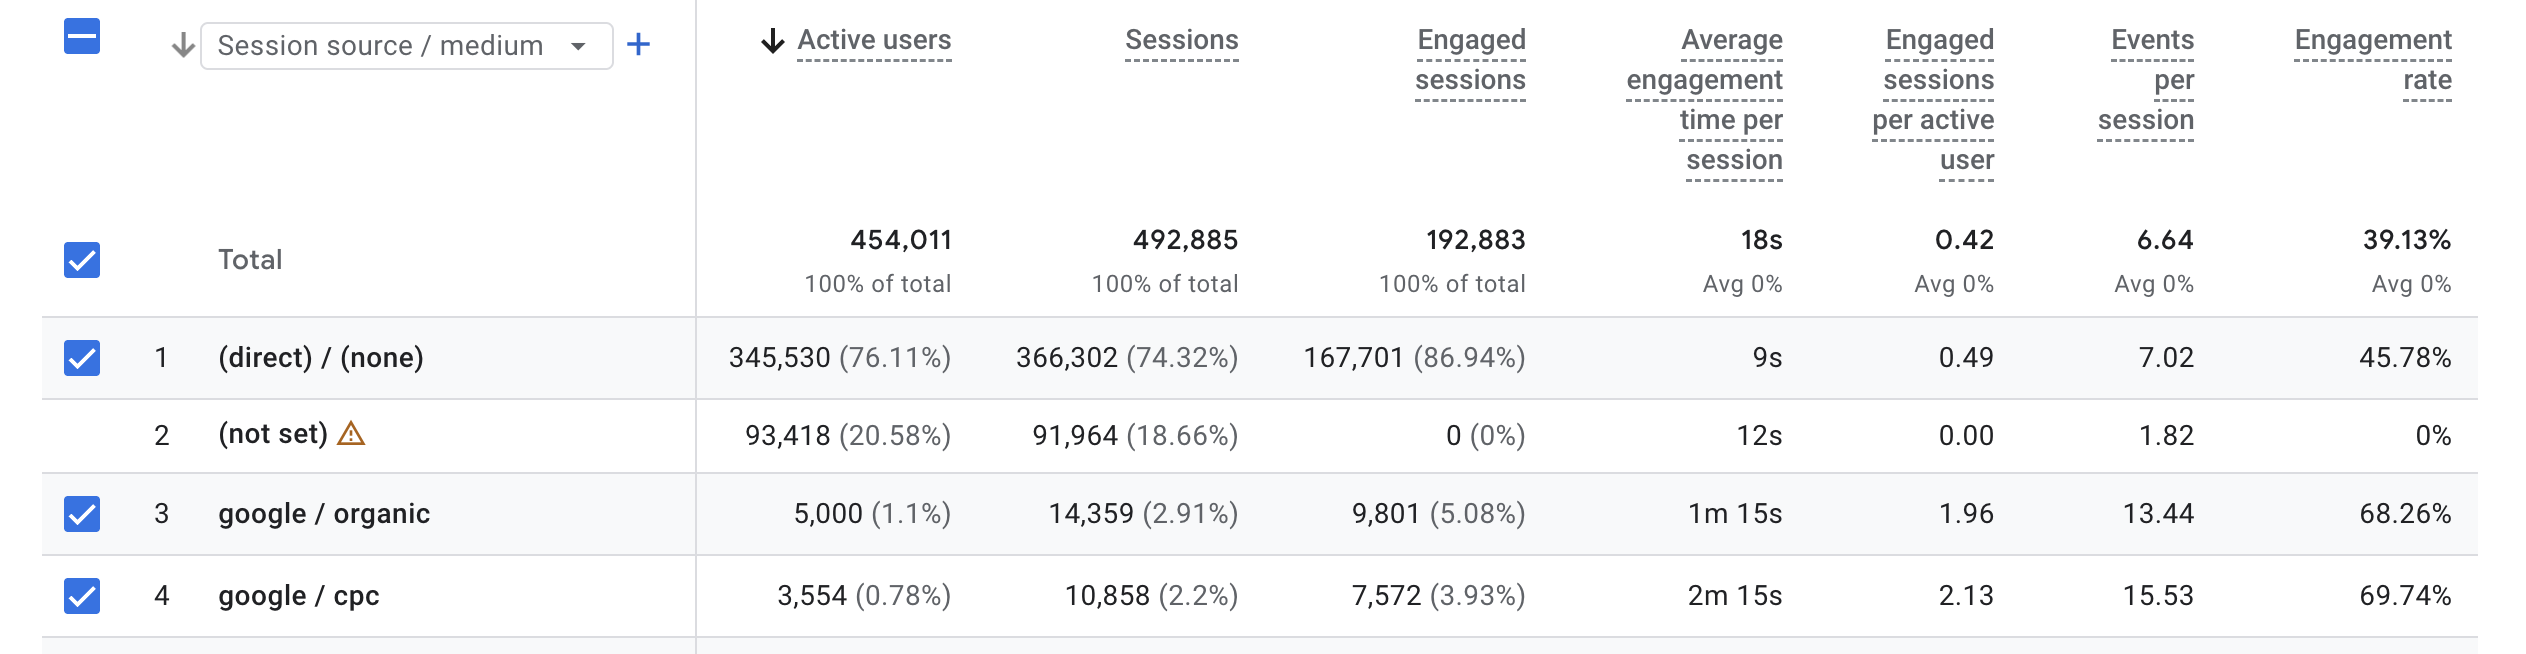Click the sort arrow beside Active users

[x=772, y=41]
